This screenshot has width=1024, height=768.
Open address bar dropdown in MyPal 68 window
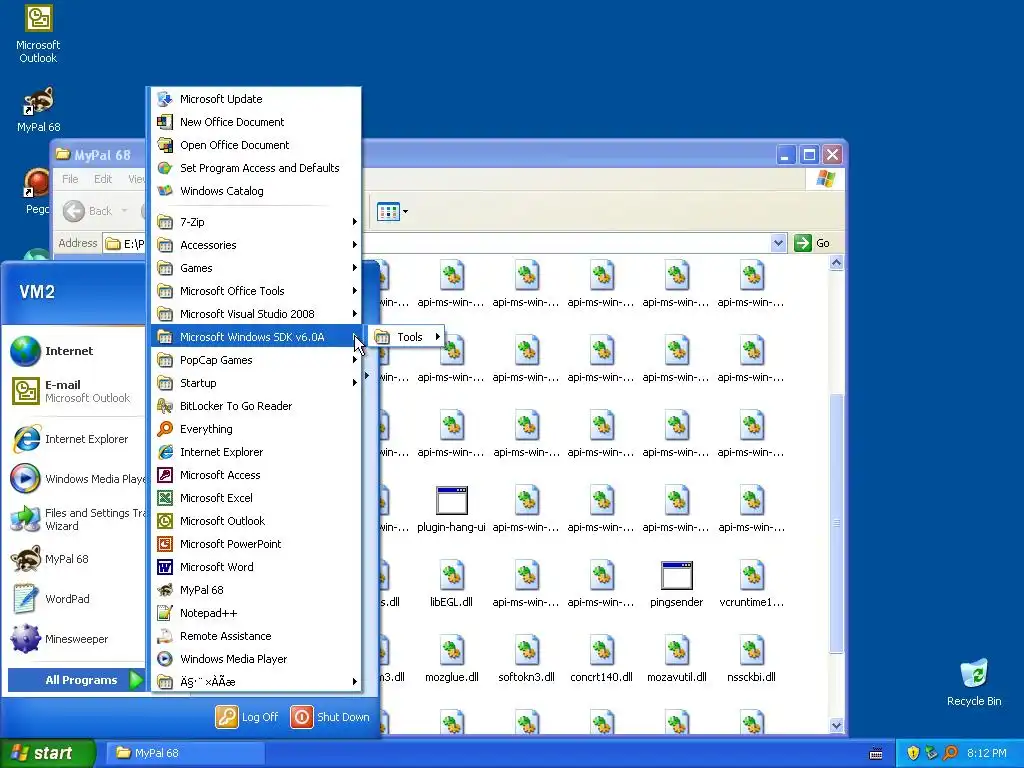click(x=778, y=243)
